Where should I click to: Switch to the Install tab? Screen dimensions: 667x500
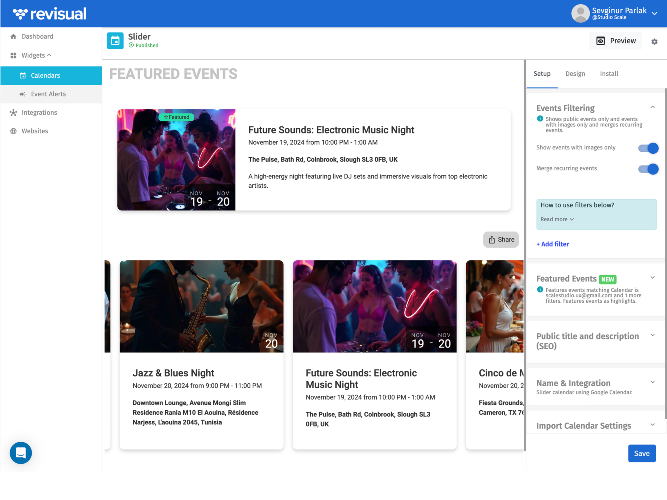[x=609, y=74]
